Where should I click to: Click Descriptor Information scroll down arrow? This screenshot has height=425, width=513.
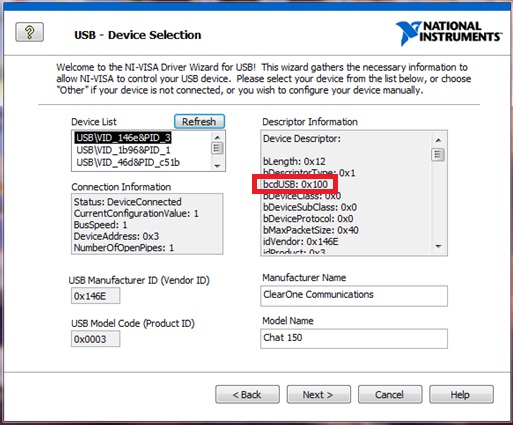pos(438,246)
